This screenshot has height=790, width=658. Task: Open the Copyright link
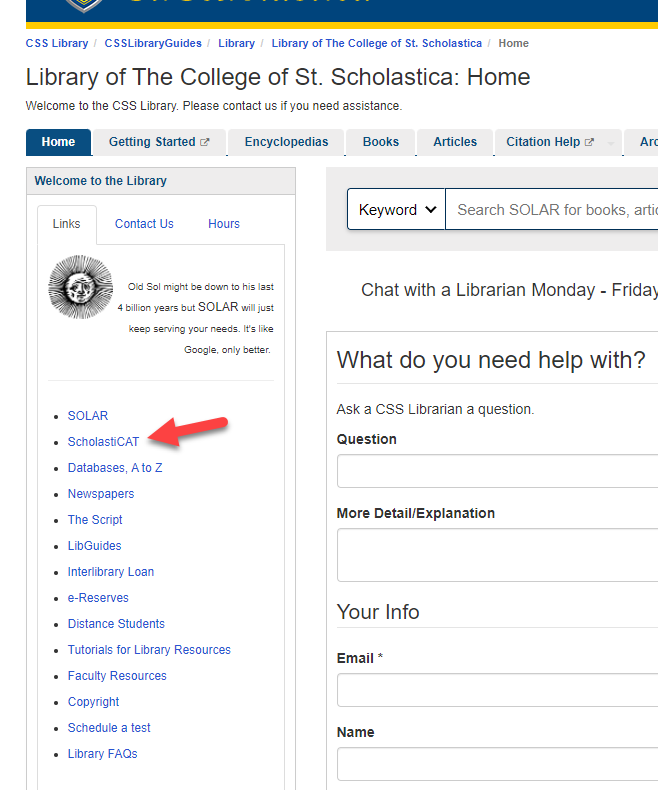point(94,702)
